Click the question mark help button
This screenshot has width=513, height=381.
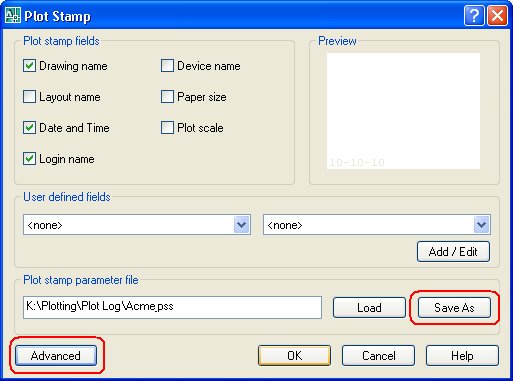[474, 15]
